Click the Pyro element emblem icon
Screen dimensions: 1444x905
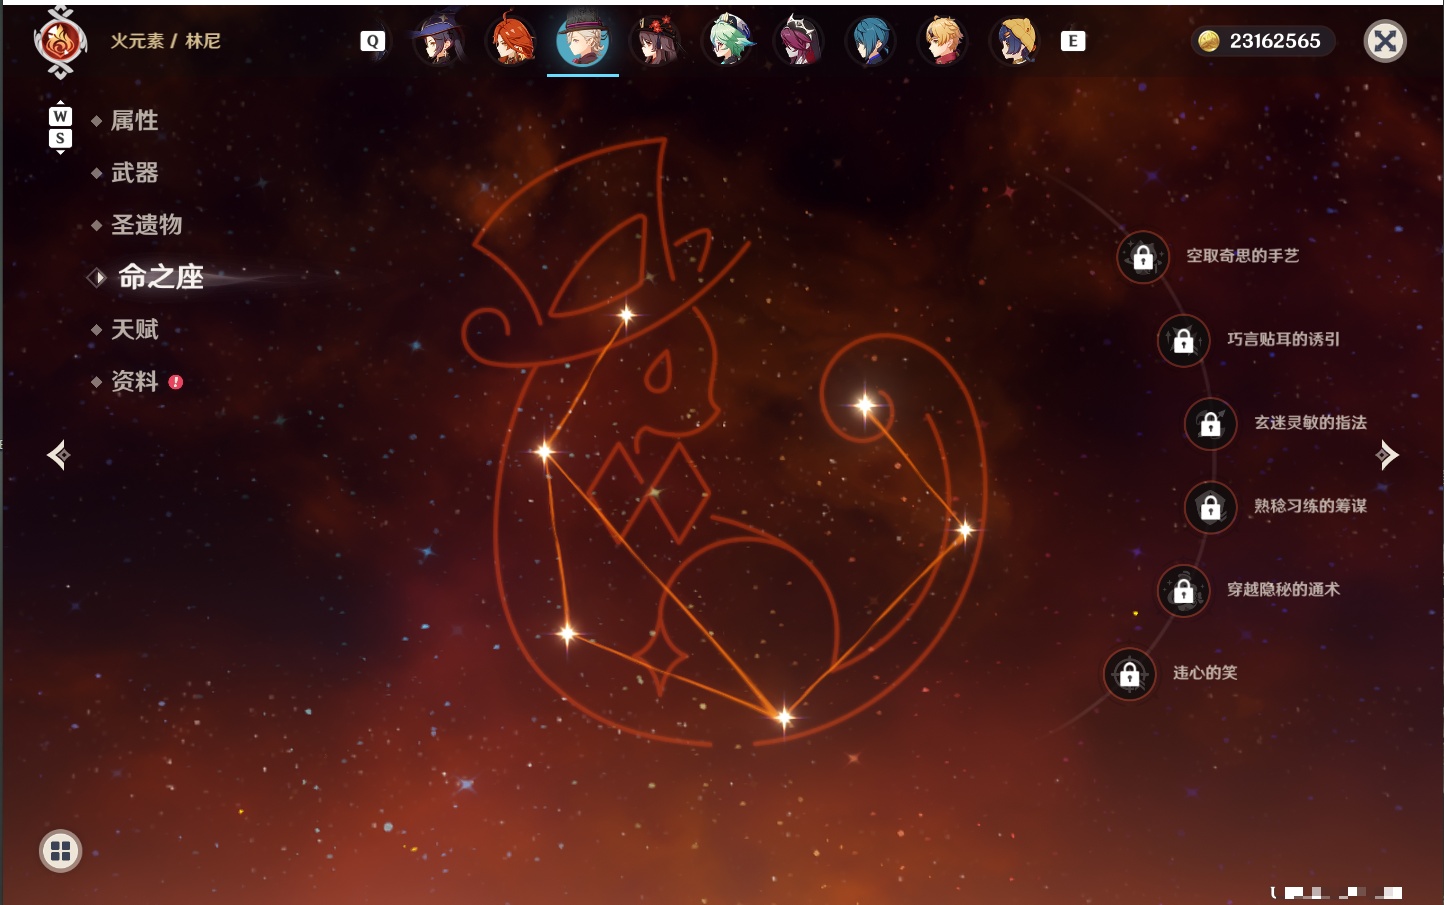point(60,42)
